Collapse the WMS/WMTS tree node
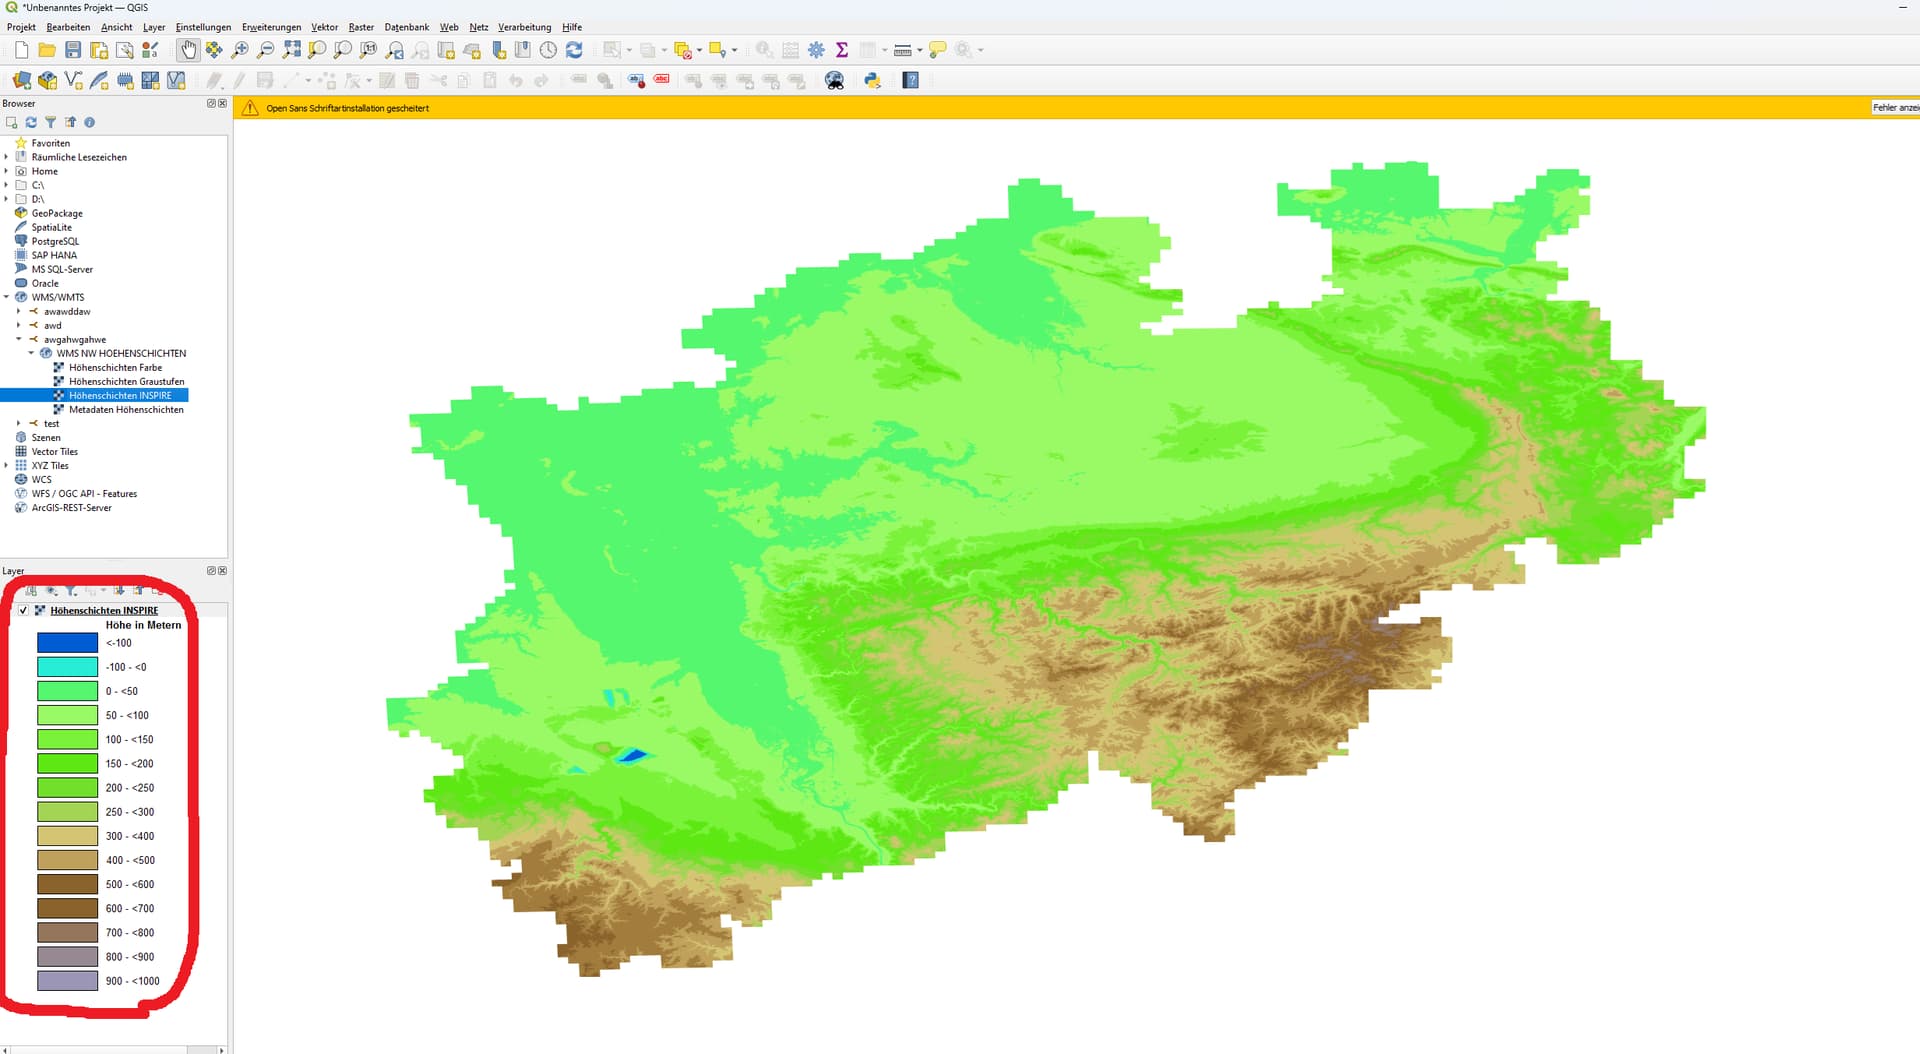This screenshot has height=1054, width=1920. coord(7,297)
